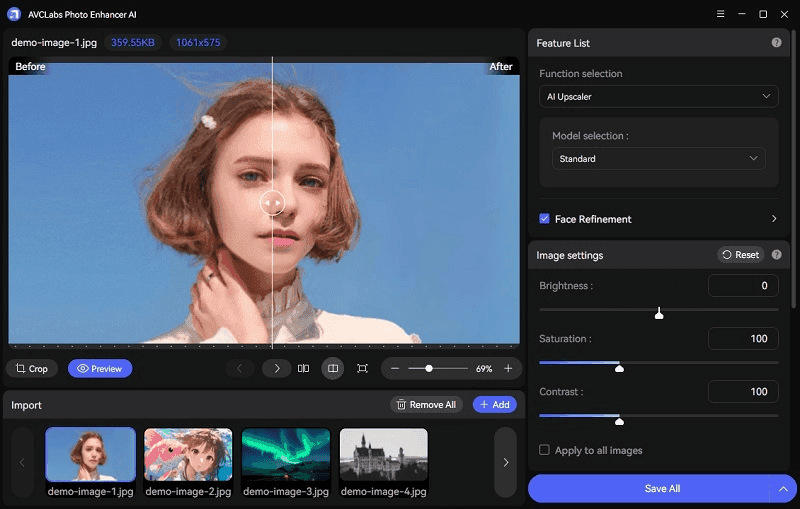
Task: Click the Remove All button
Action: (427, 404)
